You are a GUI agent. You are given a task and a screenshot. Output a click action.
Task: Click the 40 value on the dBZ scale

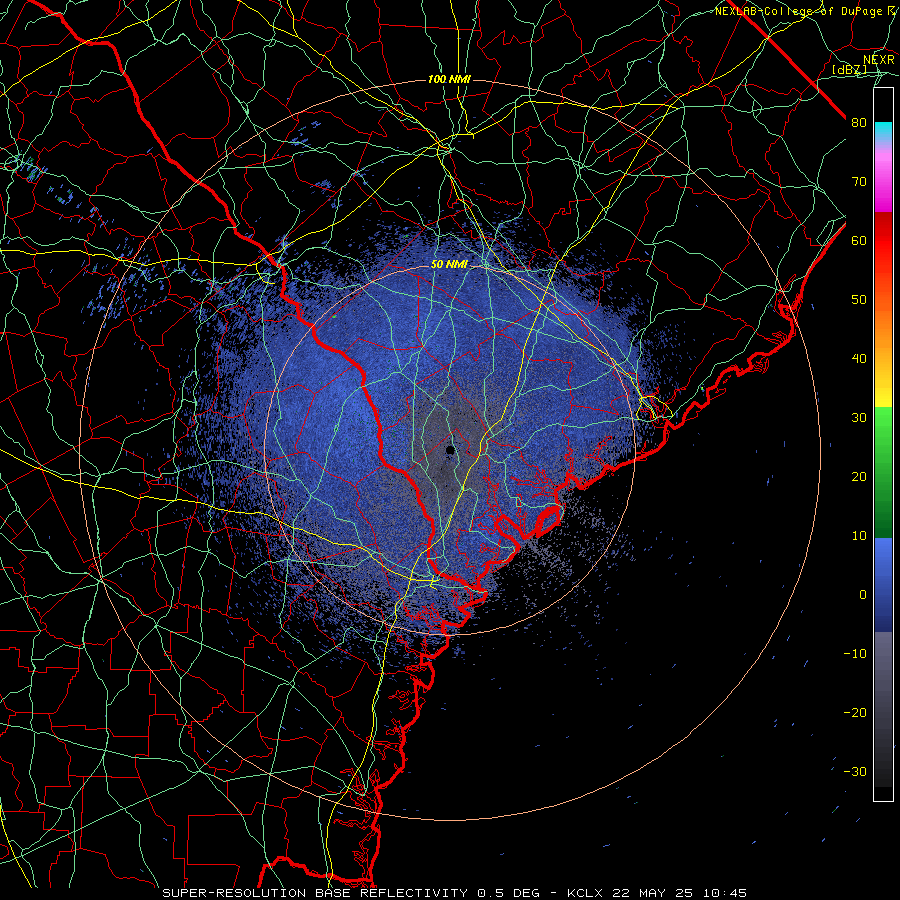[x=859, y=359]
